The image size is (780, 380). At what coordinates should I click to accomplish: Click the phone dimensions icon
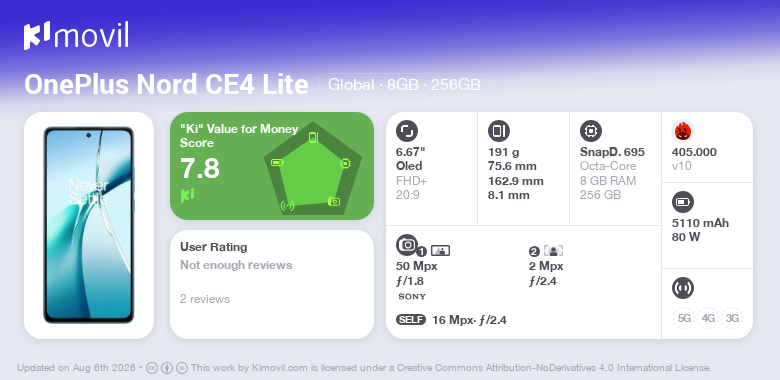pyautogui.click(x=499, y=131)
